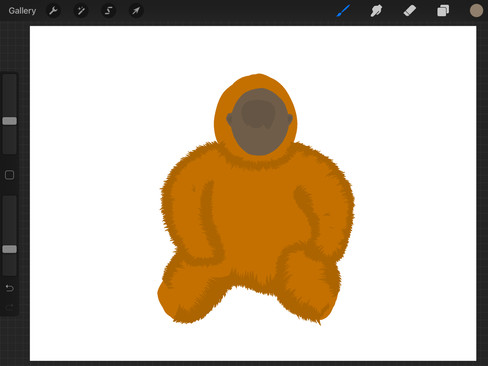Image resolution: width=488 pixels, height=366 pixels.
Task: Click the brush size slider handle
Action: tap(10, 121)
